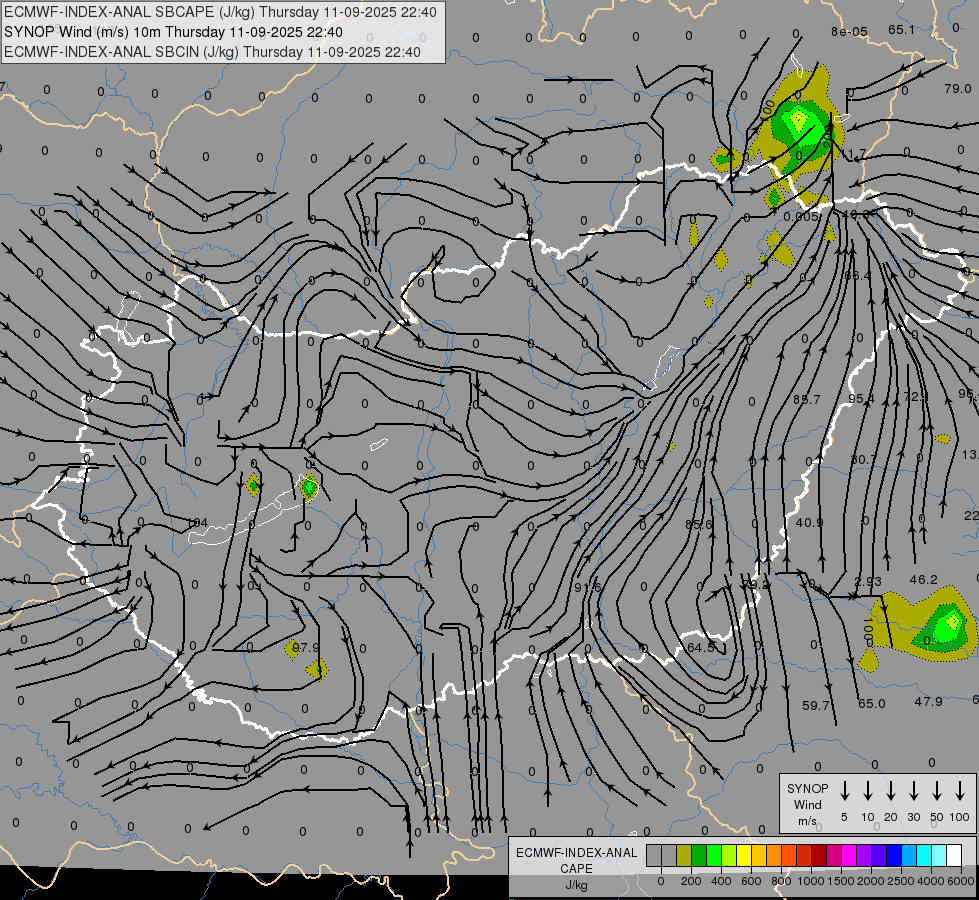
Task: Click the 100 m/s wind arrow in legend
Action: pos(960,791)
